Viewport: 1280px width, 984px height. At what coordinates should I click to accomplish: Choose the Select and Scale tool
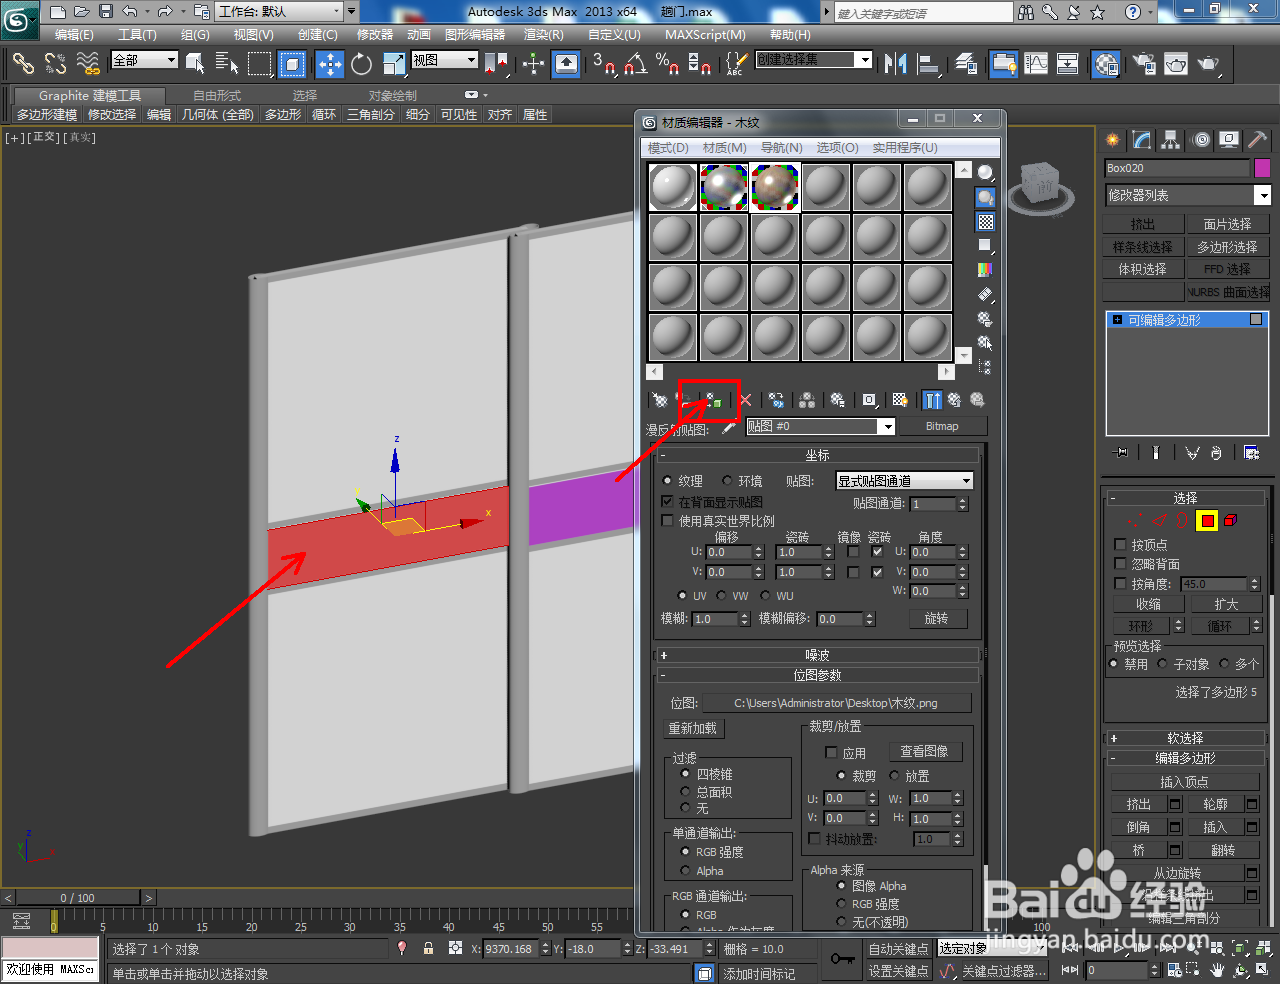point(394,64)
